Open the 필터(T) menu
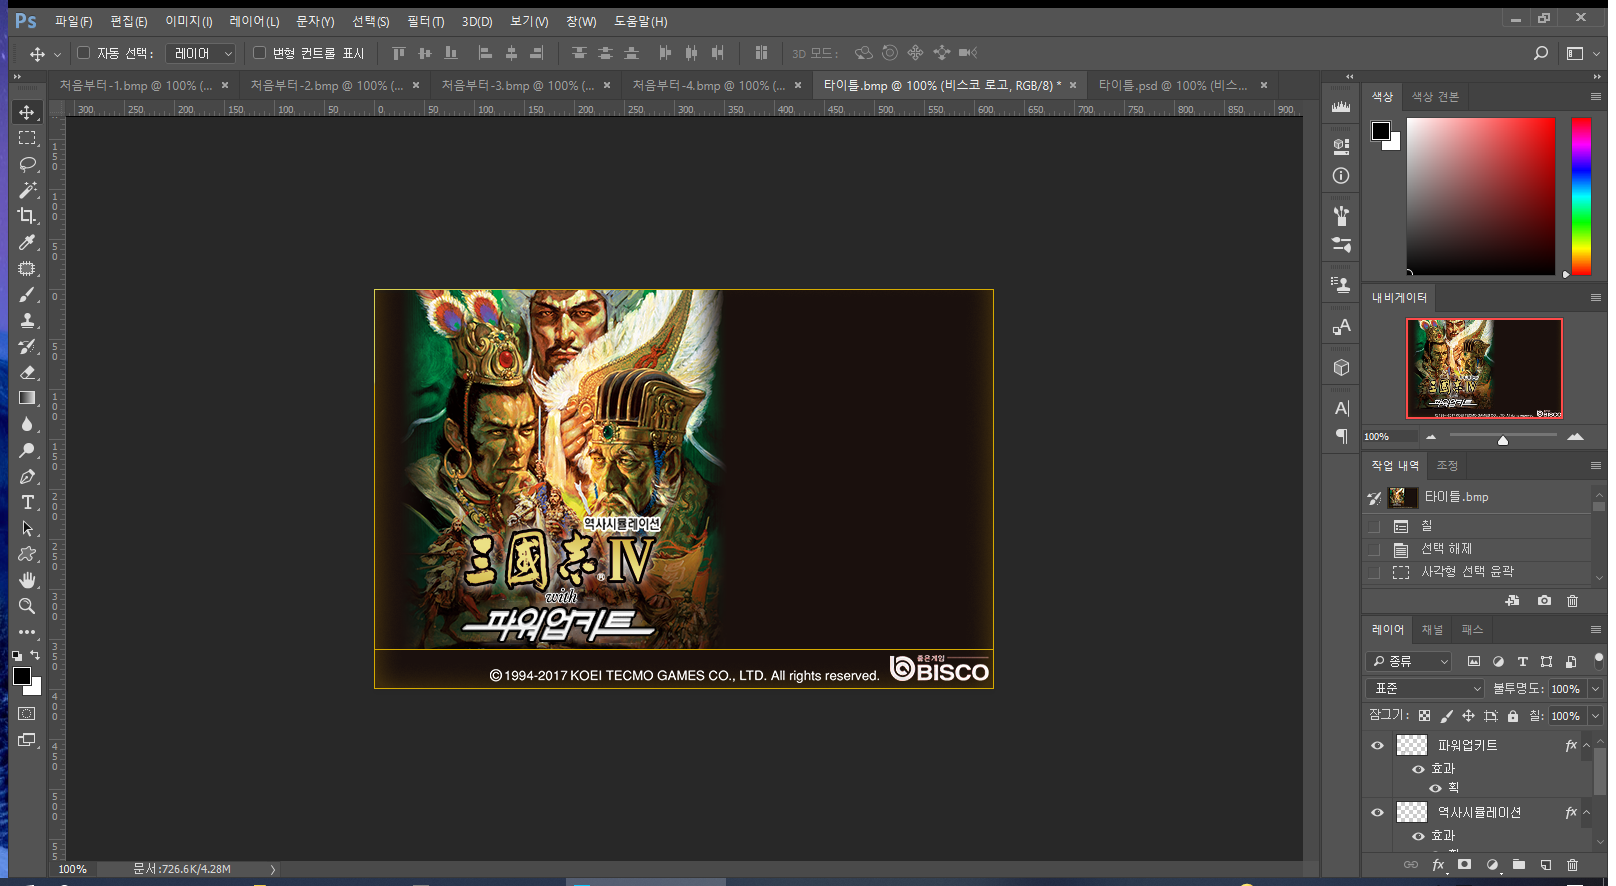 tap(425, 21)
